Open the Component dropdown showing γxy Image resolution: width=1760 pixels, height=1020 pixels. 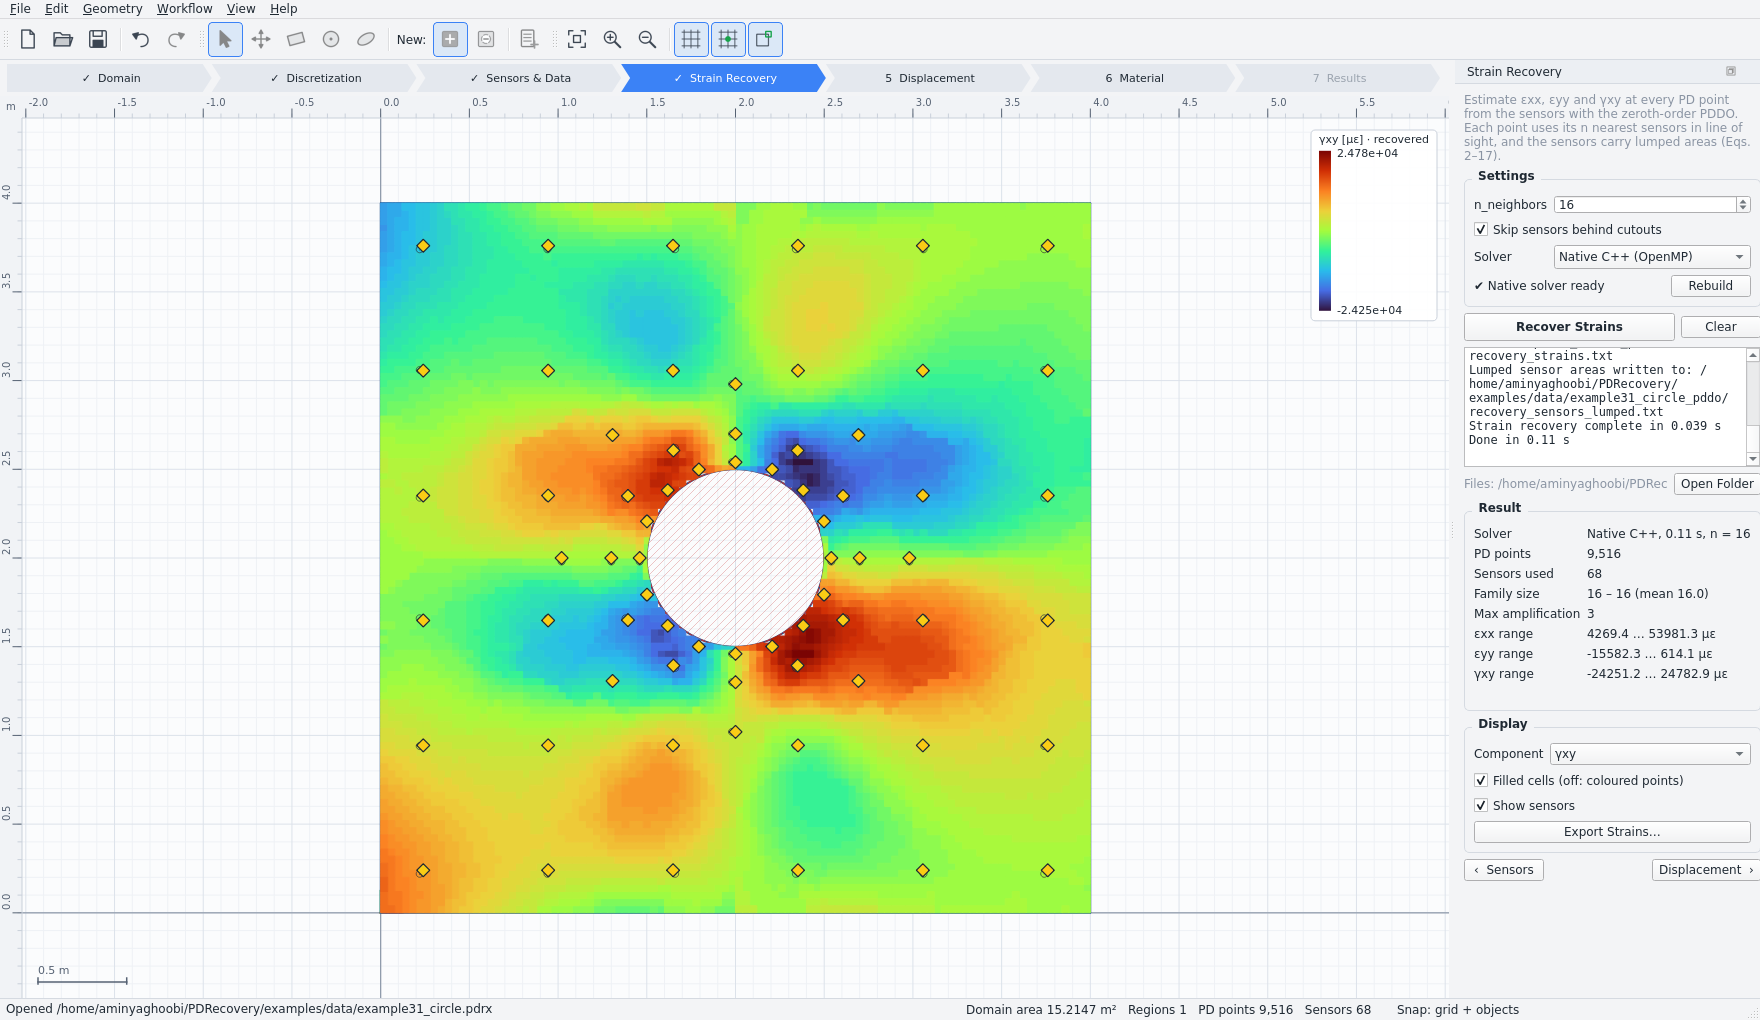pyautogui.click(x=1650, y=754)
